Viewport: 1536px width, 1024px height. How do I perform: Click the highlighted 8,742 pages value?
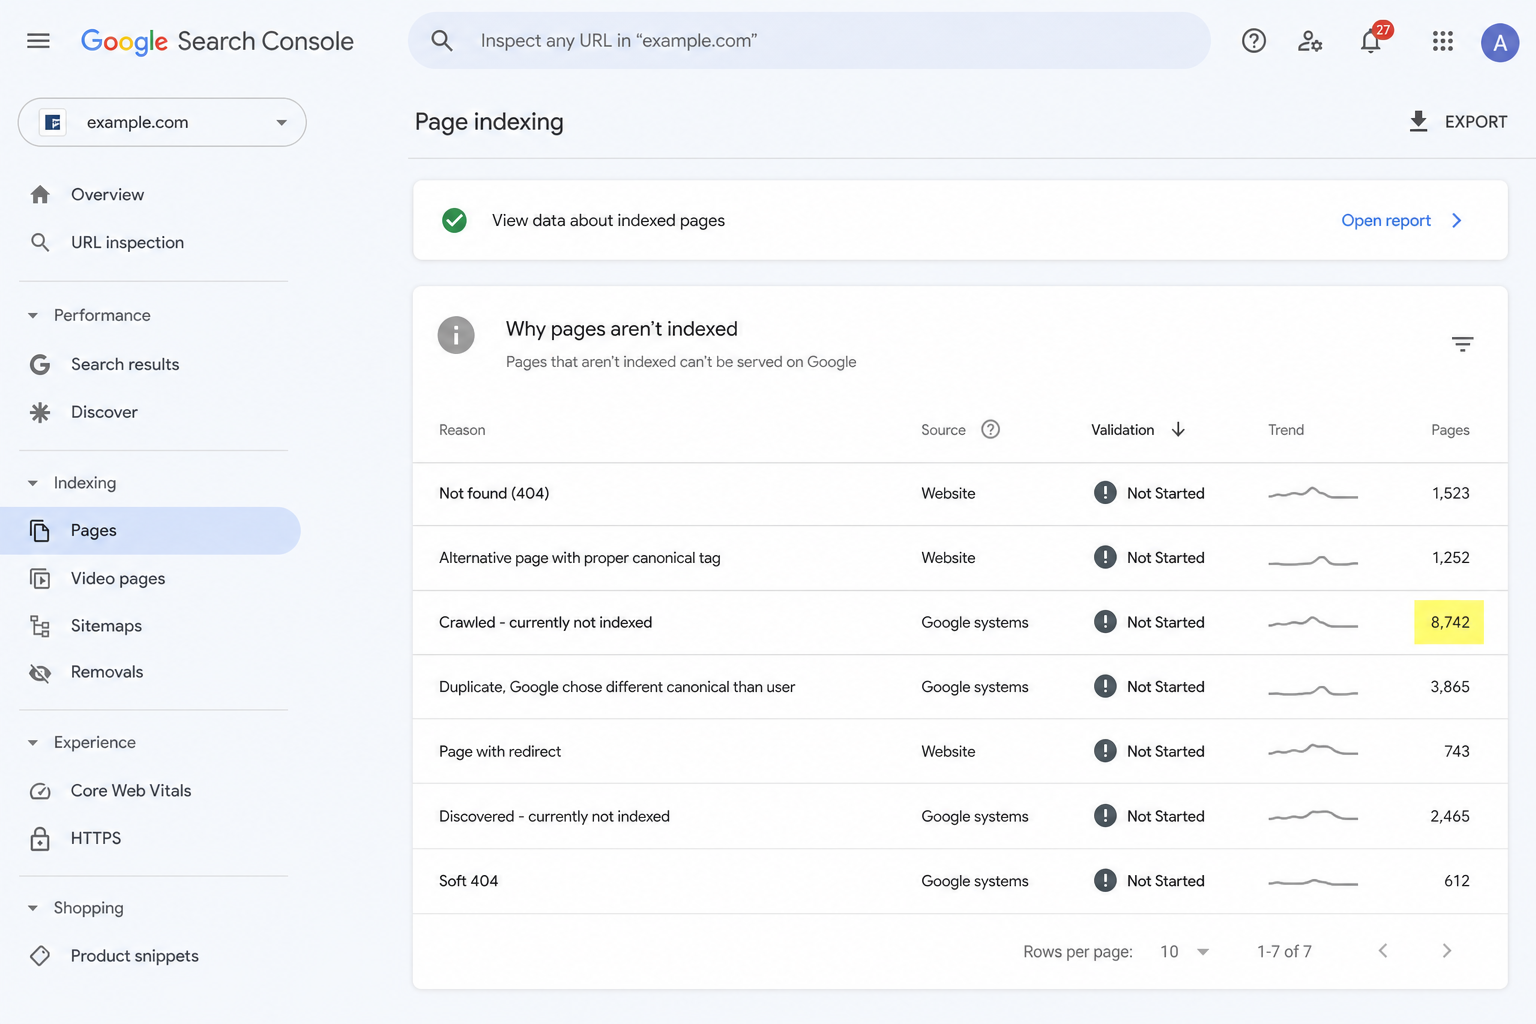click(x=1449, y=622)
